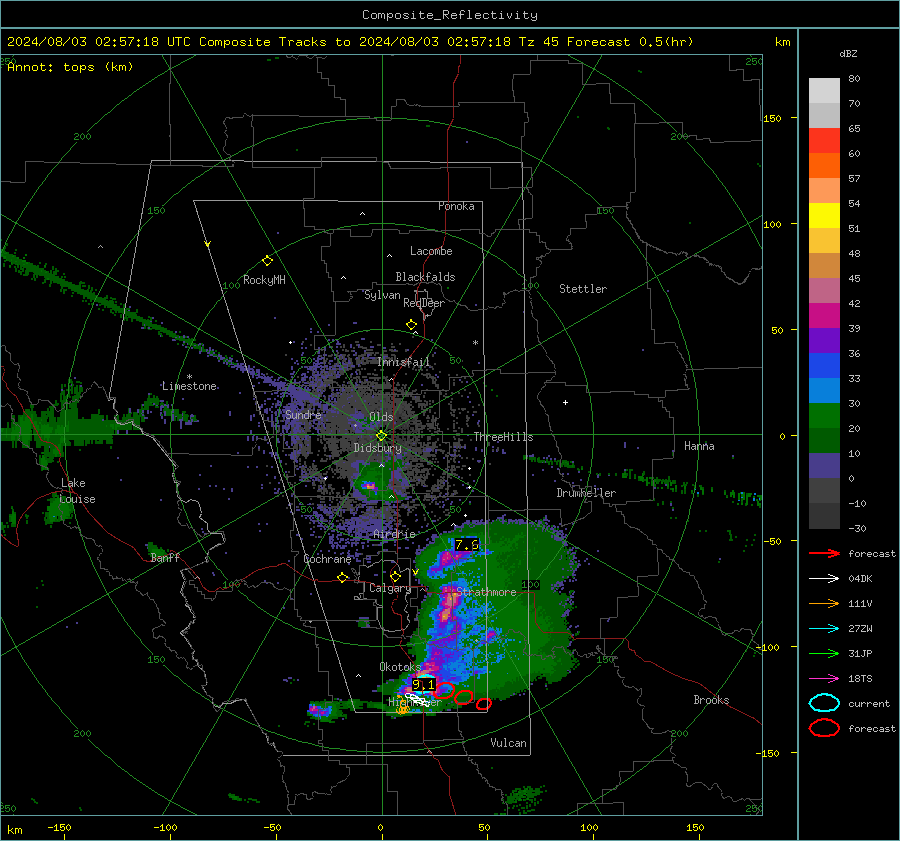Click the white 04DK arrow legend icon

824,579
